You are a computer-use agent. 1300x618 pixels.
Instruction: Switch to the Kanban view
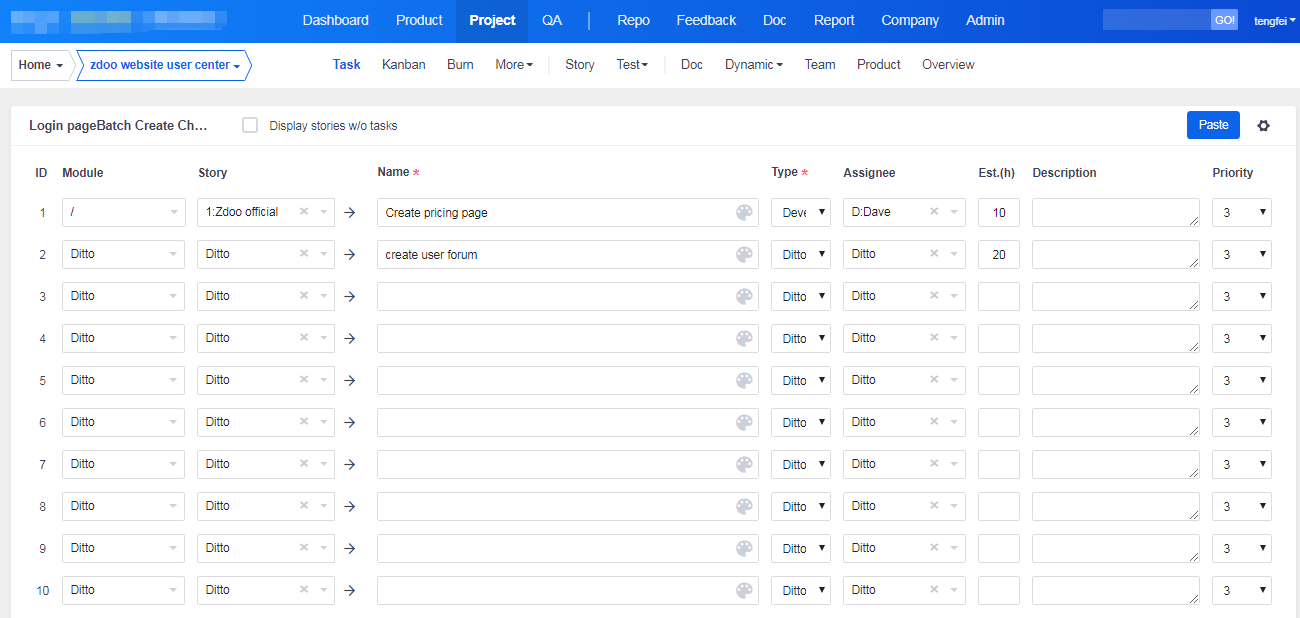pyautogui.click(x=403, y=64)
